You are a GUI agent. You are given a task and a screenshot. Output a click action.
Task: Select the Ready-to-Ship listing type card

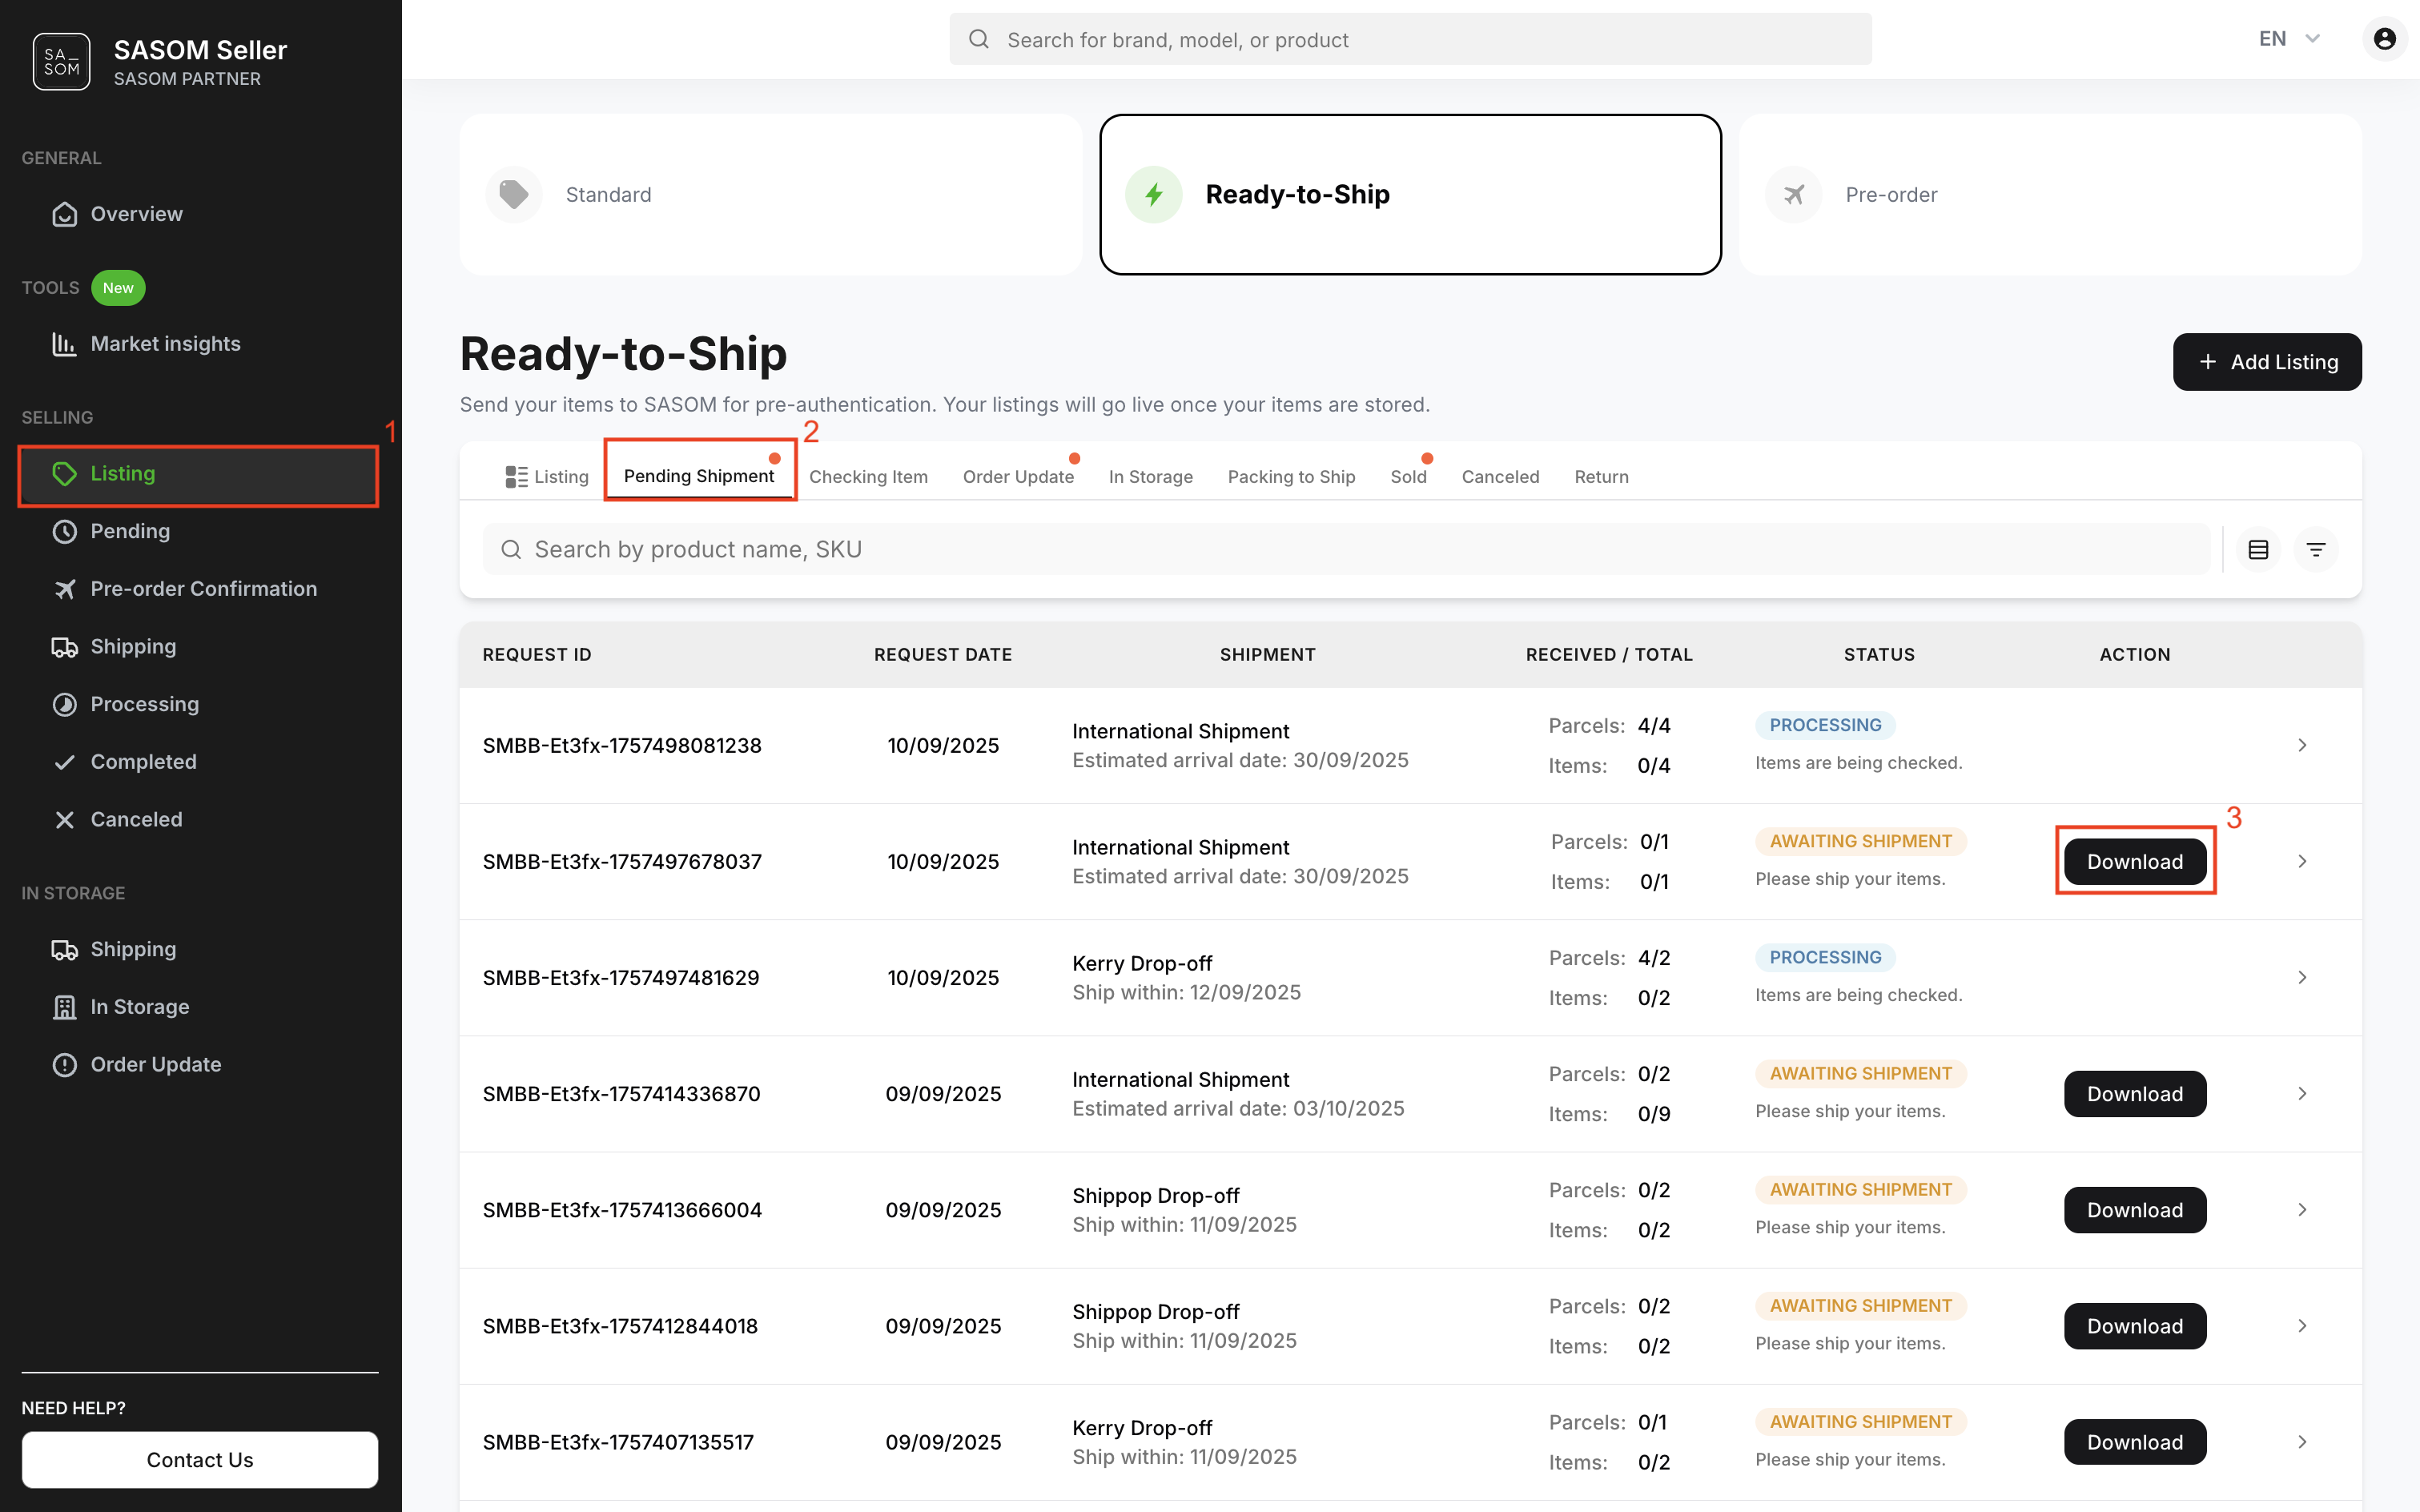coord(1410,194)
